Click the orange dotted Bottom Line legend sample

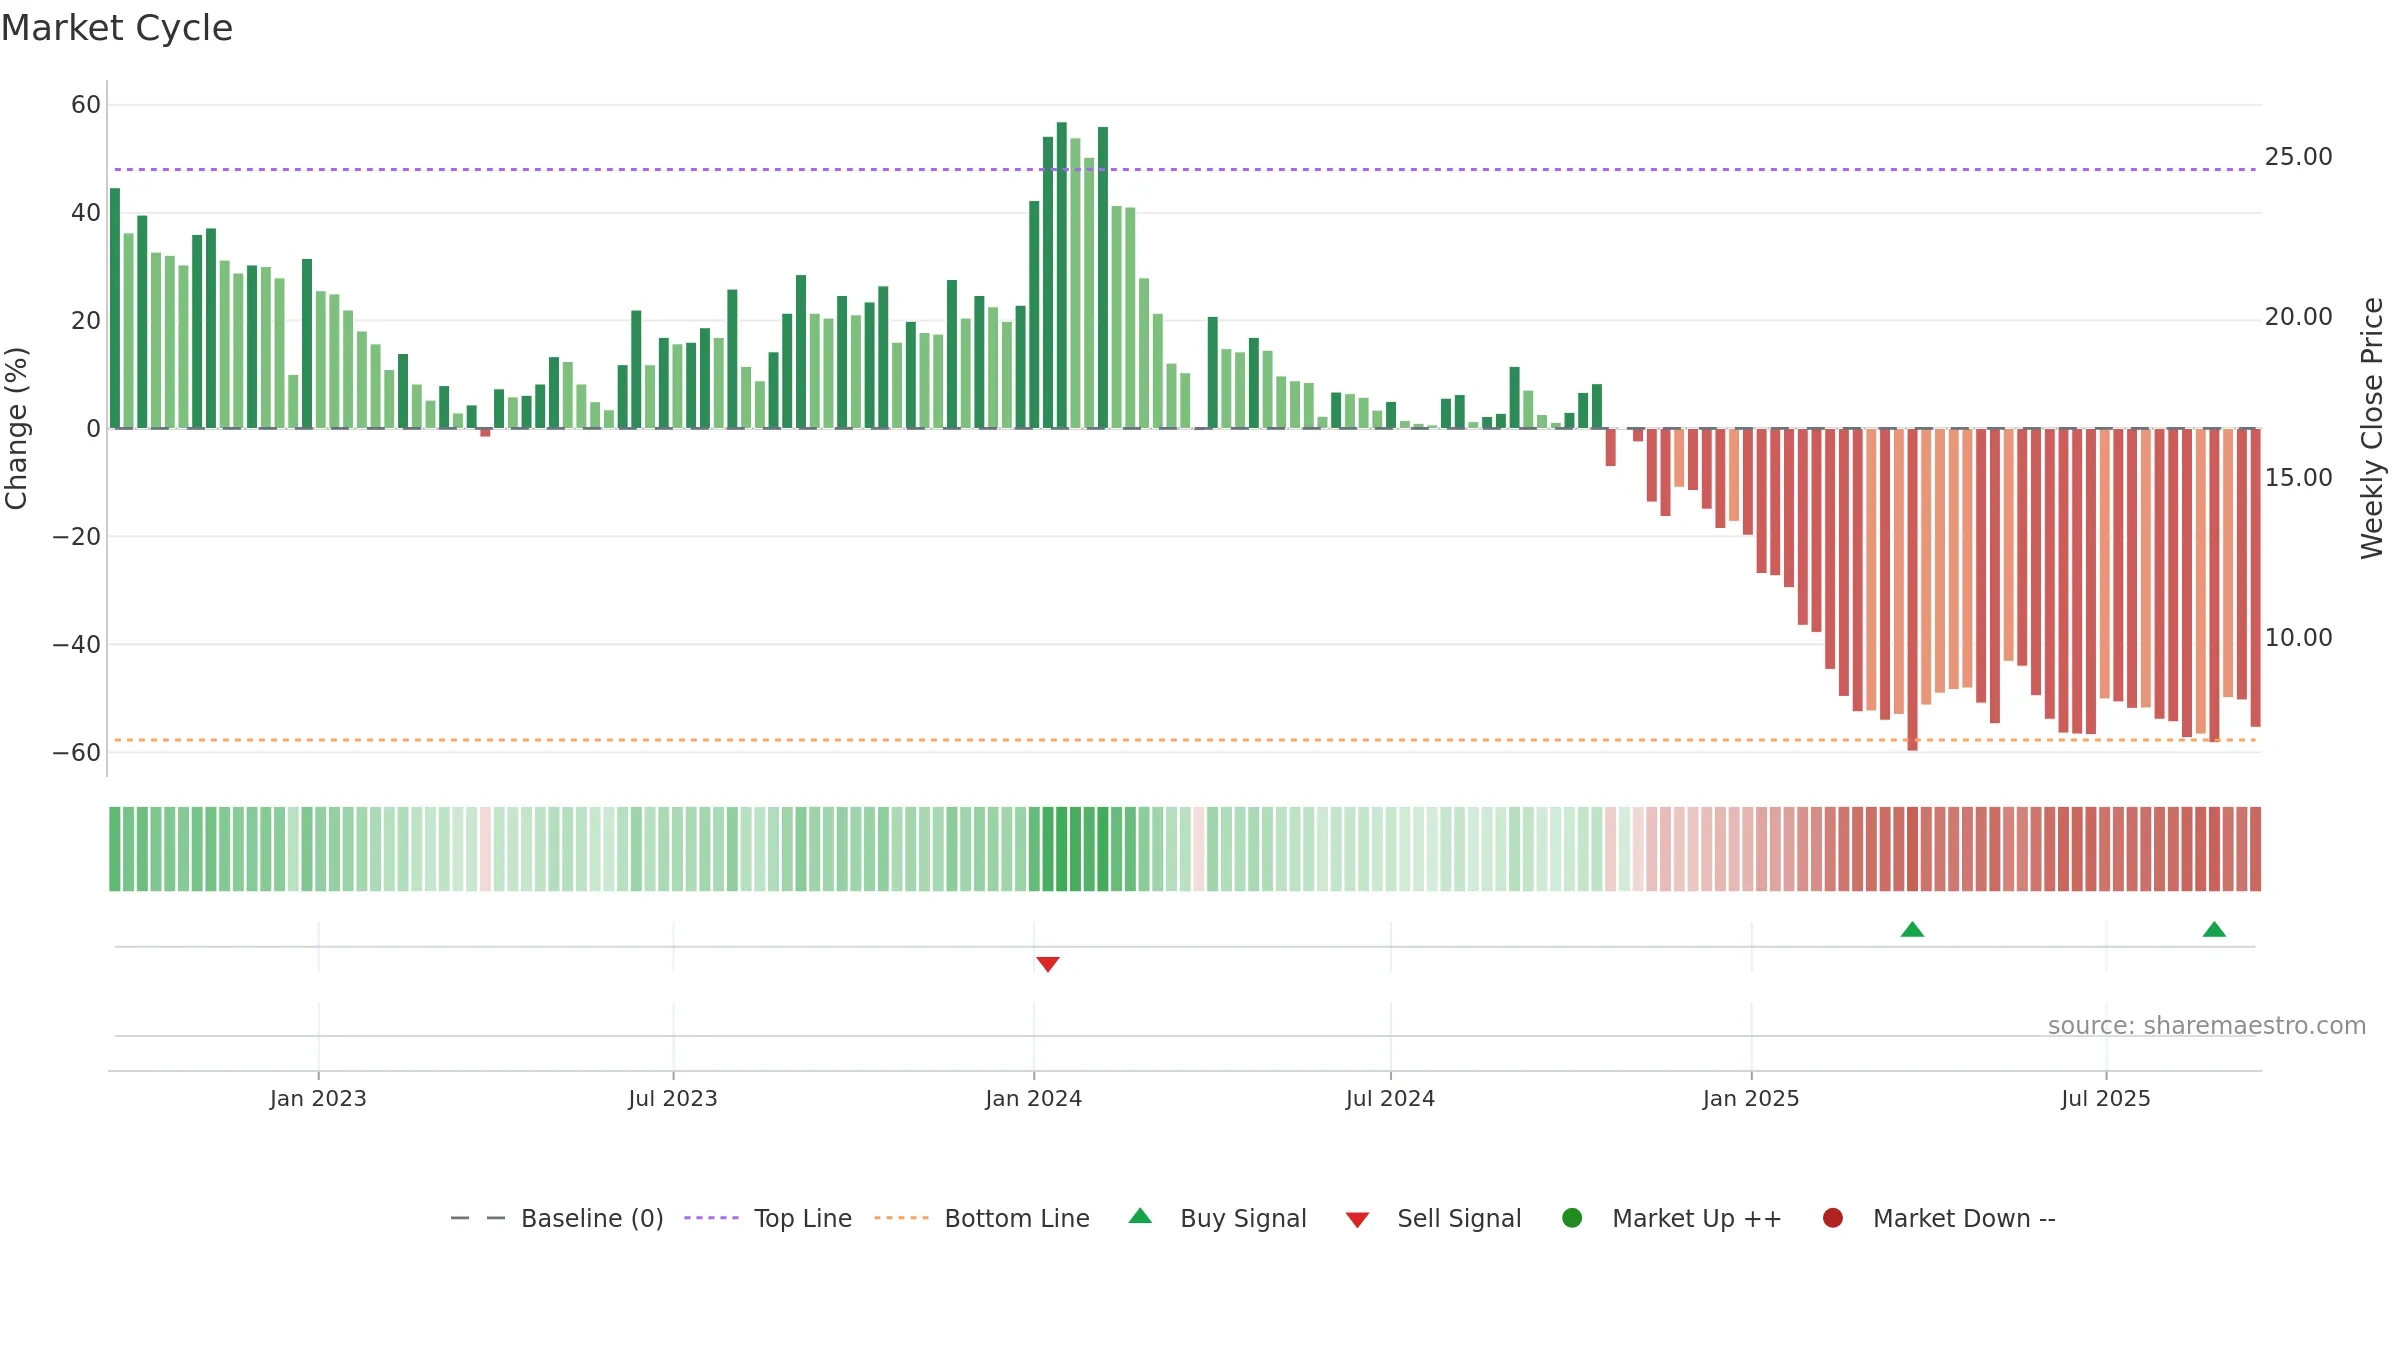click(x=901, y=1218)
